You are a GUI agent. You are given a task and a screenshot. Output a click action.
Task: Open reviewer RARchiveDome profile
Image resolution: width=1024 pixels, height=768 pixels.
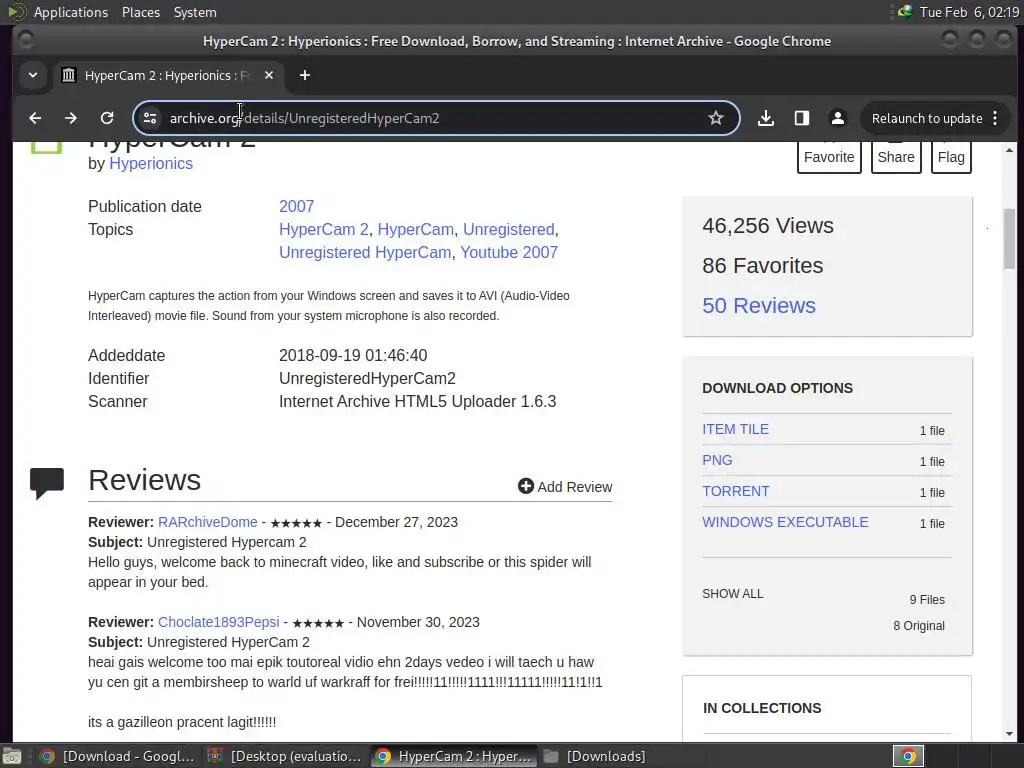click(x=208, y=522)
